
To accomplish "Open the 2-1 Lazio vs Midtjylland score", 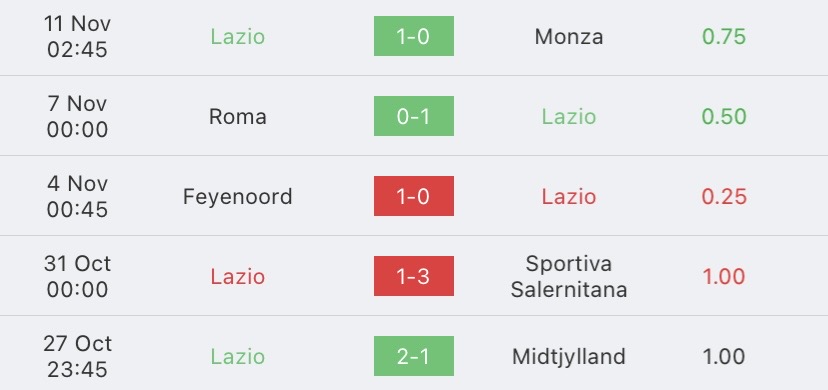I will point(413,356).
